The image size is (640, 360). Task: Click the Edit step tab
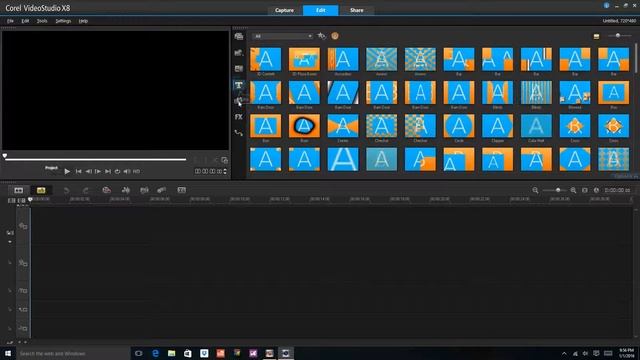point(320,10)
